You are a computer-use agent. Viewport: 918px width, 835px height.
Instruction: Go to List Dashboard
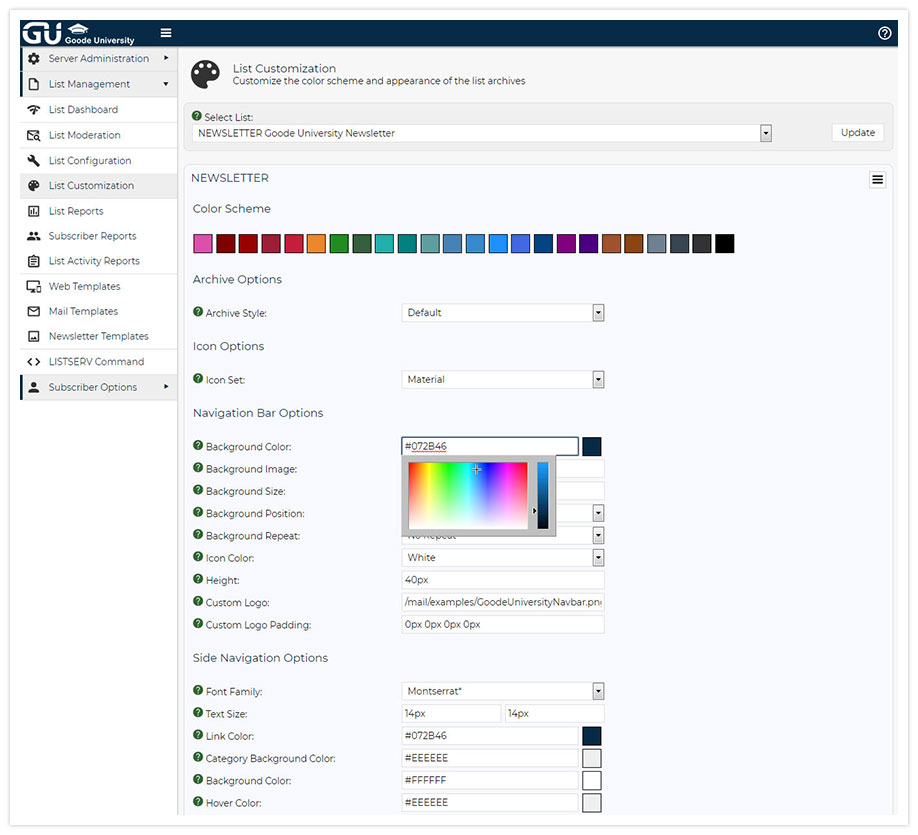83,109
